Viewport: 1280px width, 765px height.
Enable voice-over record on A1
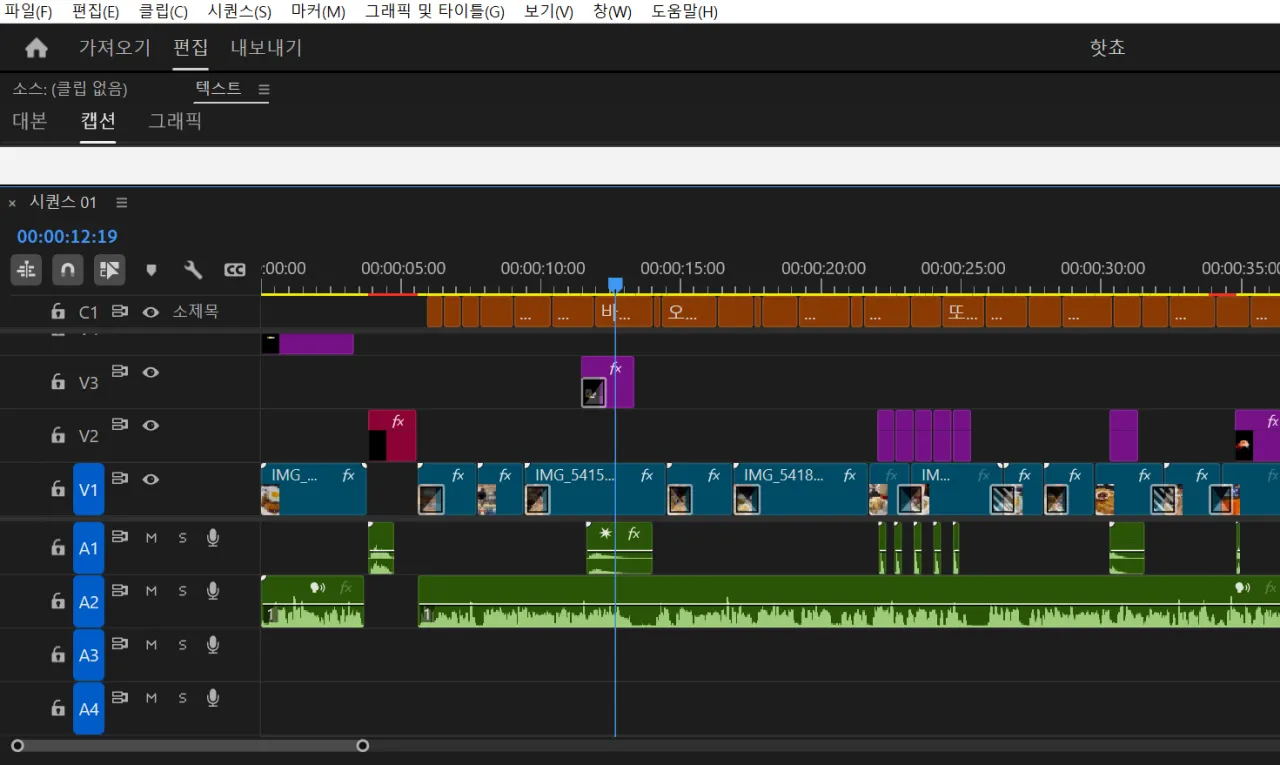(213, 538)
